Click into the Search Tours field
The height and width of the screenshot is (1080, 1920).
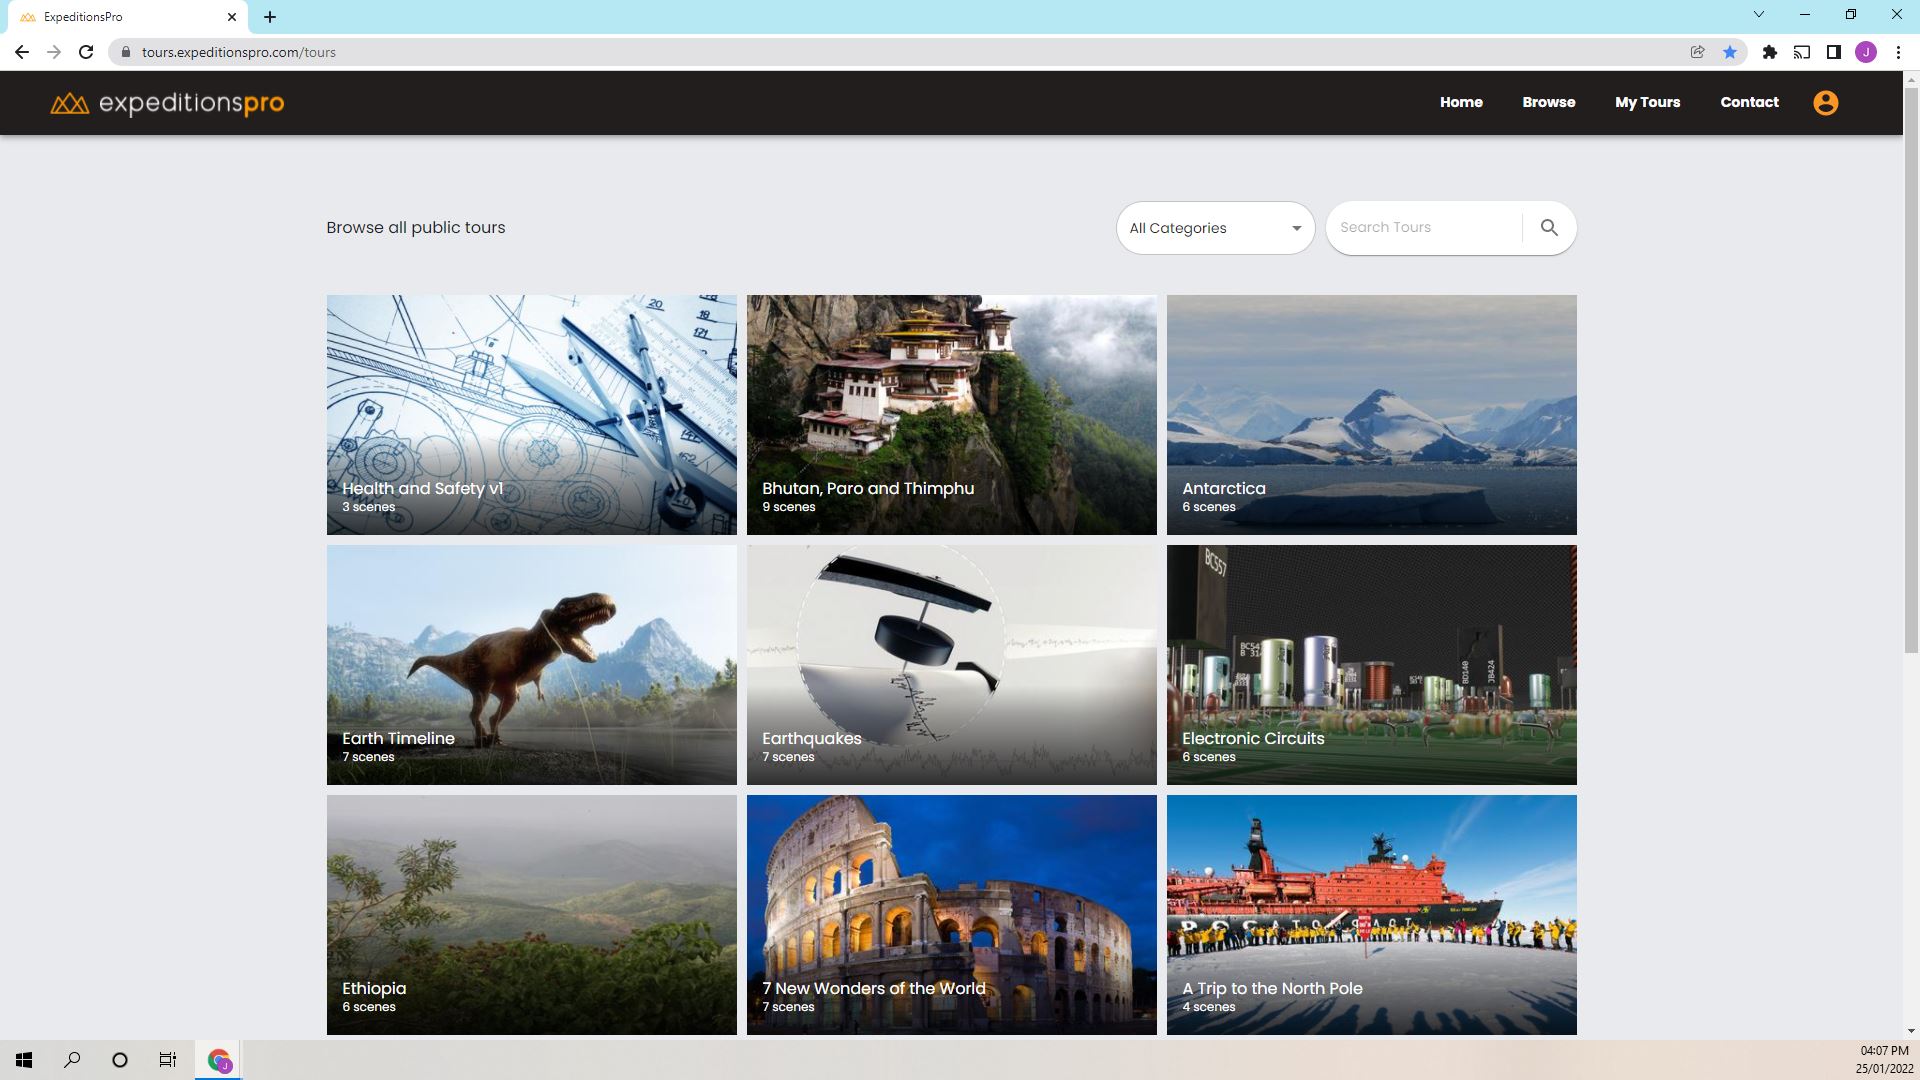pyautogui.click(x=1425, y=228)
